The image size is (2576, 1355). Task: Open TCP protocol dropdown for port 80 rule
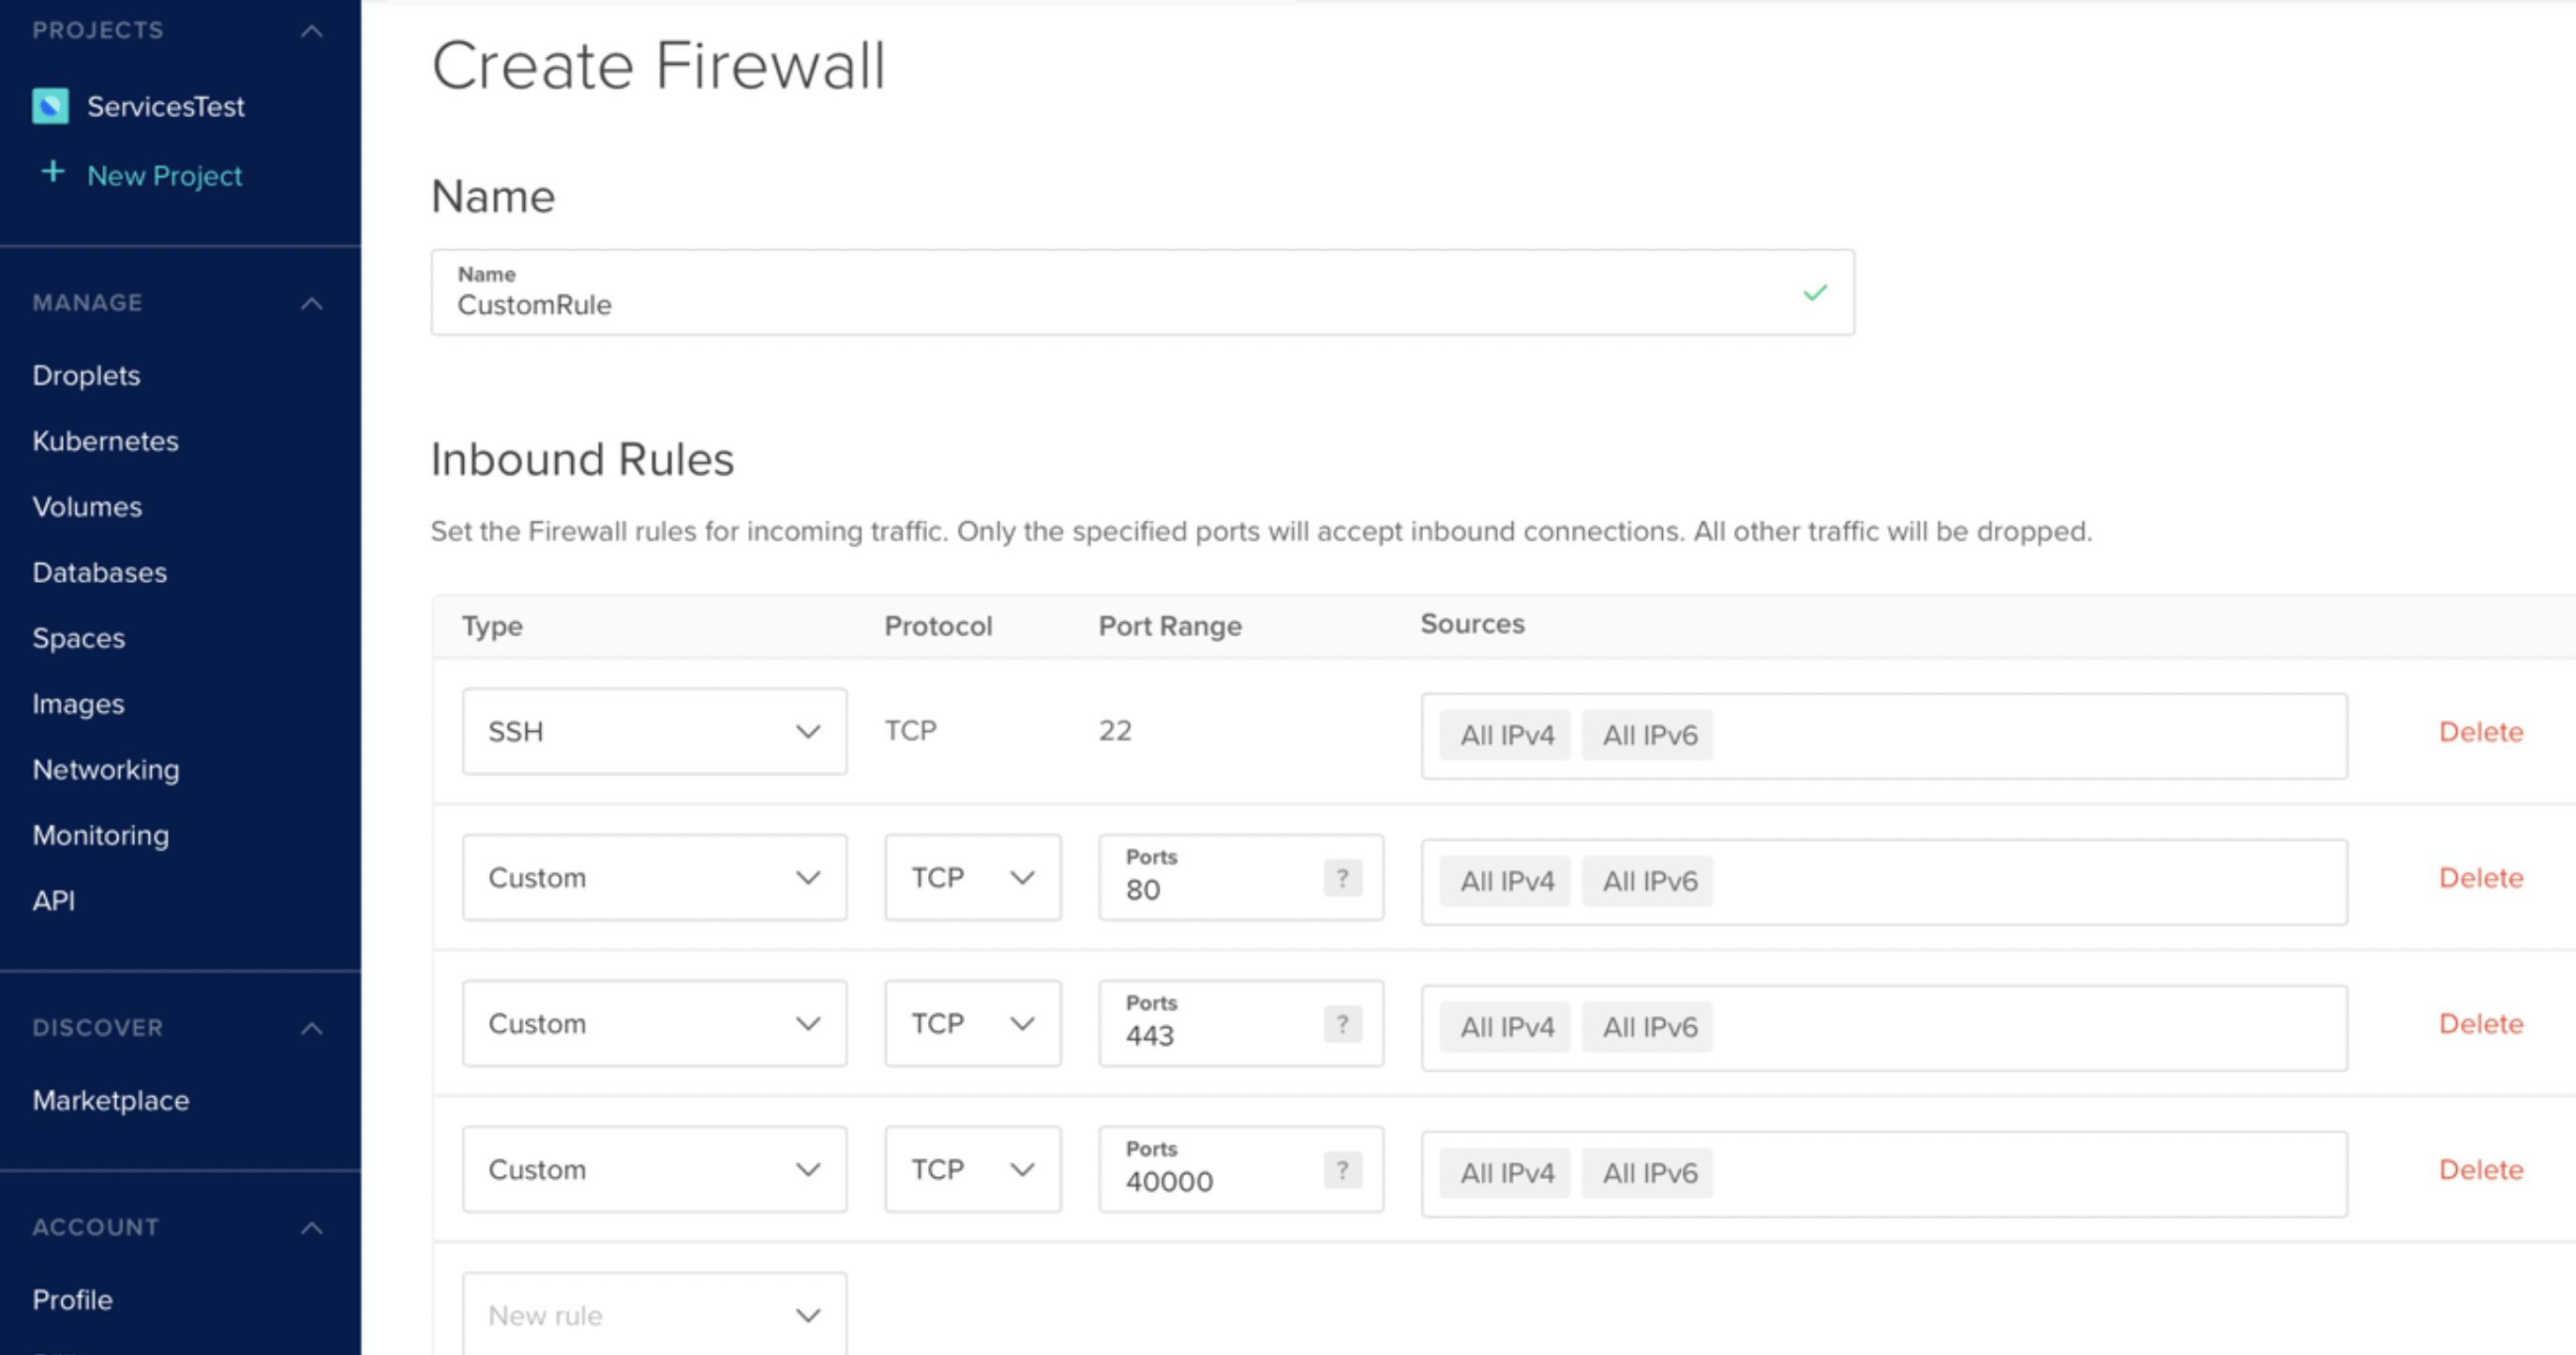[972, 877]
